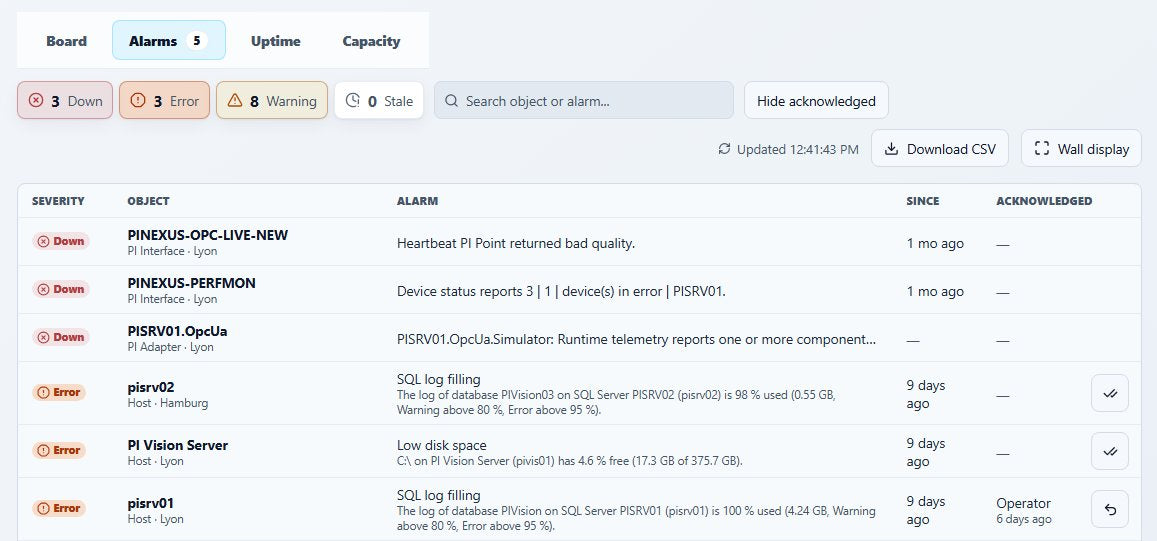Toggle the Down severity filter

click(x=65, y=100)
